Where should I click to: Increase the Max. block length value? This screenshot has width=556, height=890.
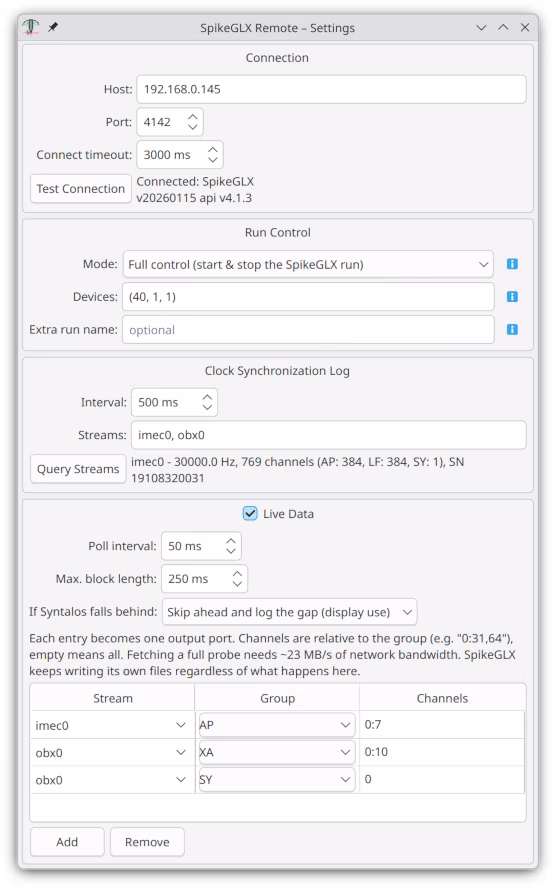coord(237,573)
